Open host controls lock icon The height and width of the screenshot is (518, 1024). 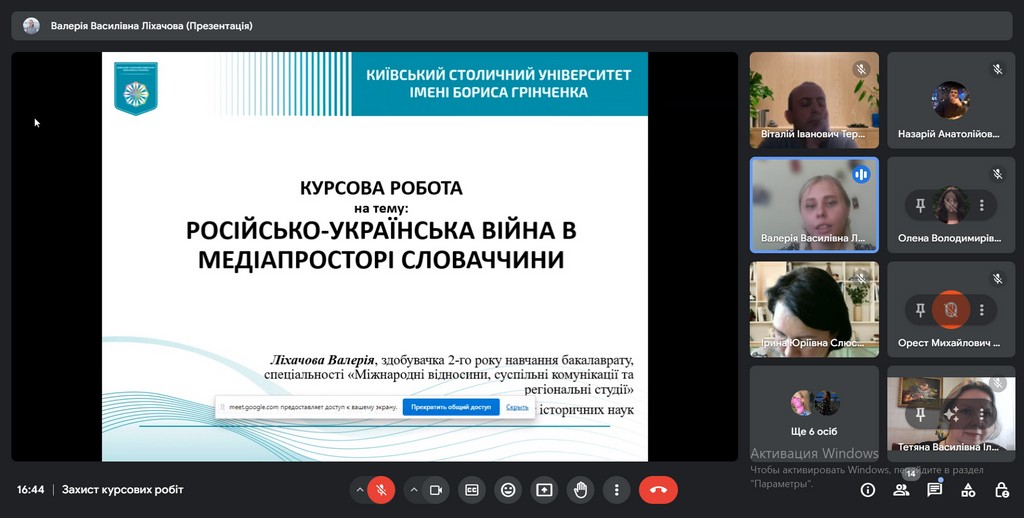[x=1001, y=490]
